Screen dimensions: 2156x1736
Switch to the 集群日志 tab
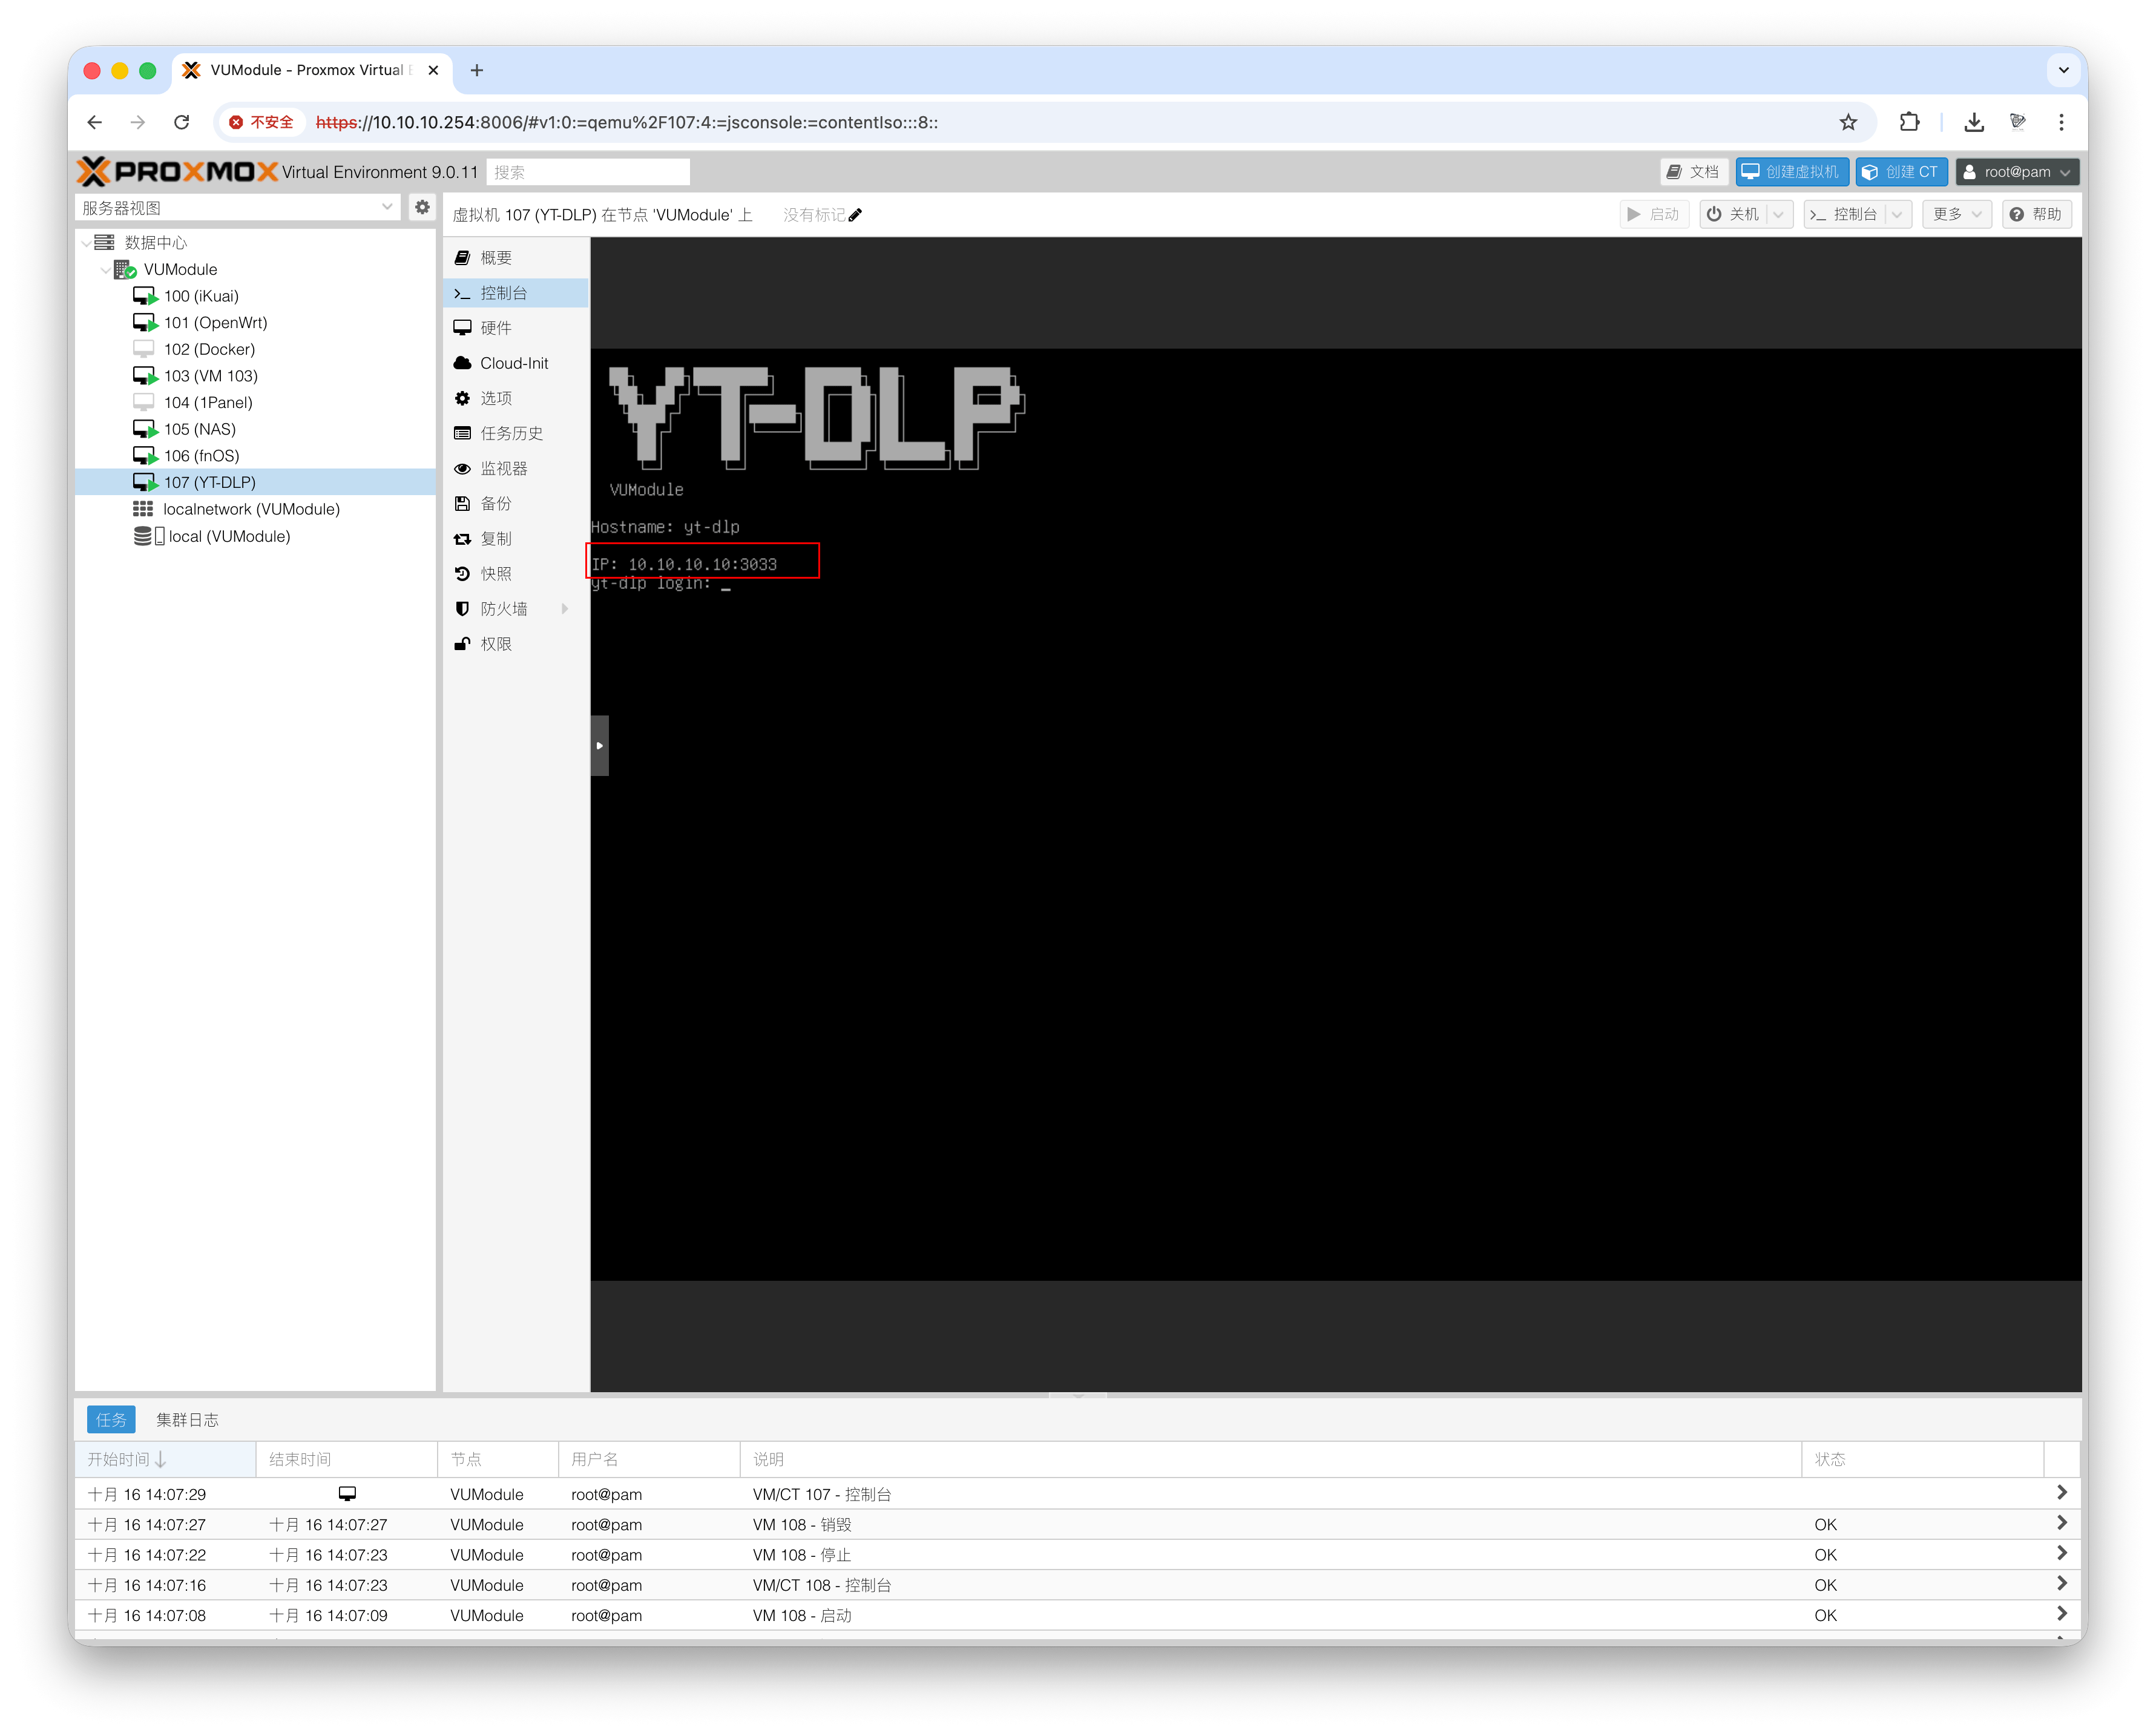pyautogui.click(x=187, y=1419)
